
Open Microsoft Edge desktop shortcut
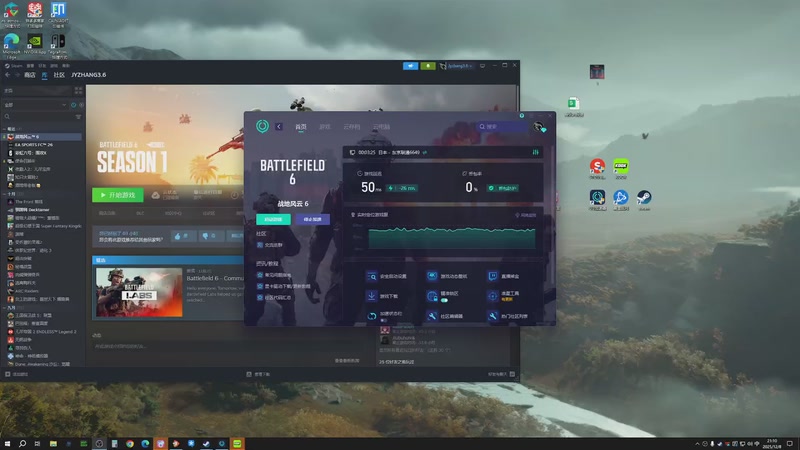(11, 45)
